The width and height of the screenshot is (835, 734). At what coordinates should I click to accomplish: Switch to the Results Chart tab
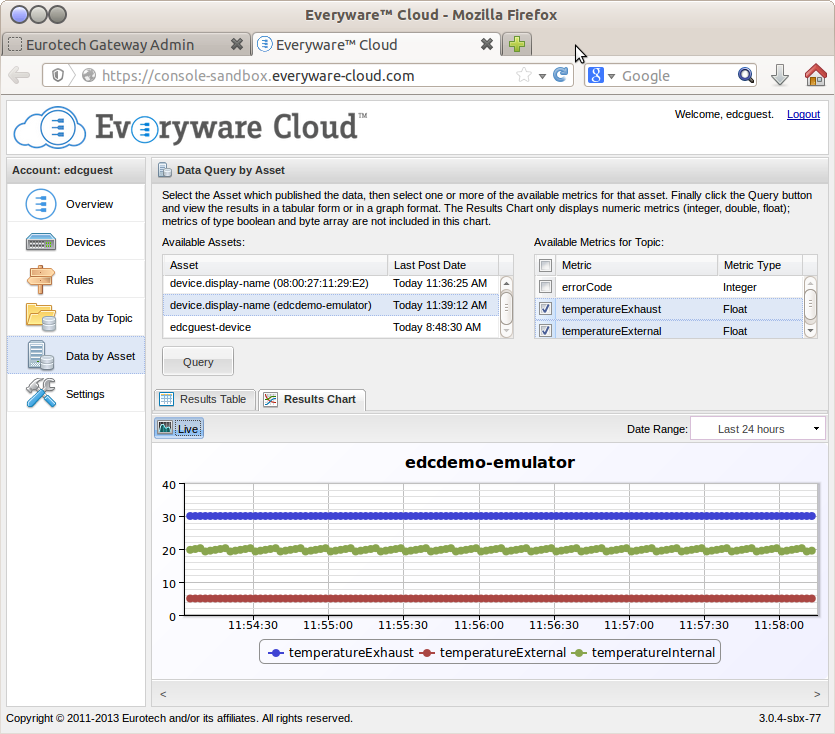(312, 399)
